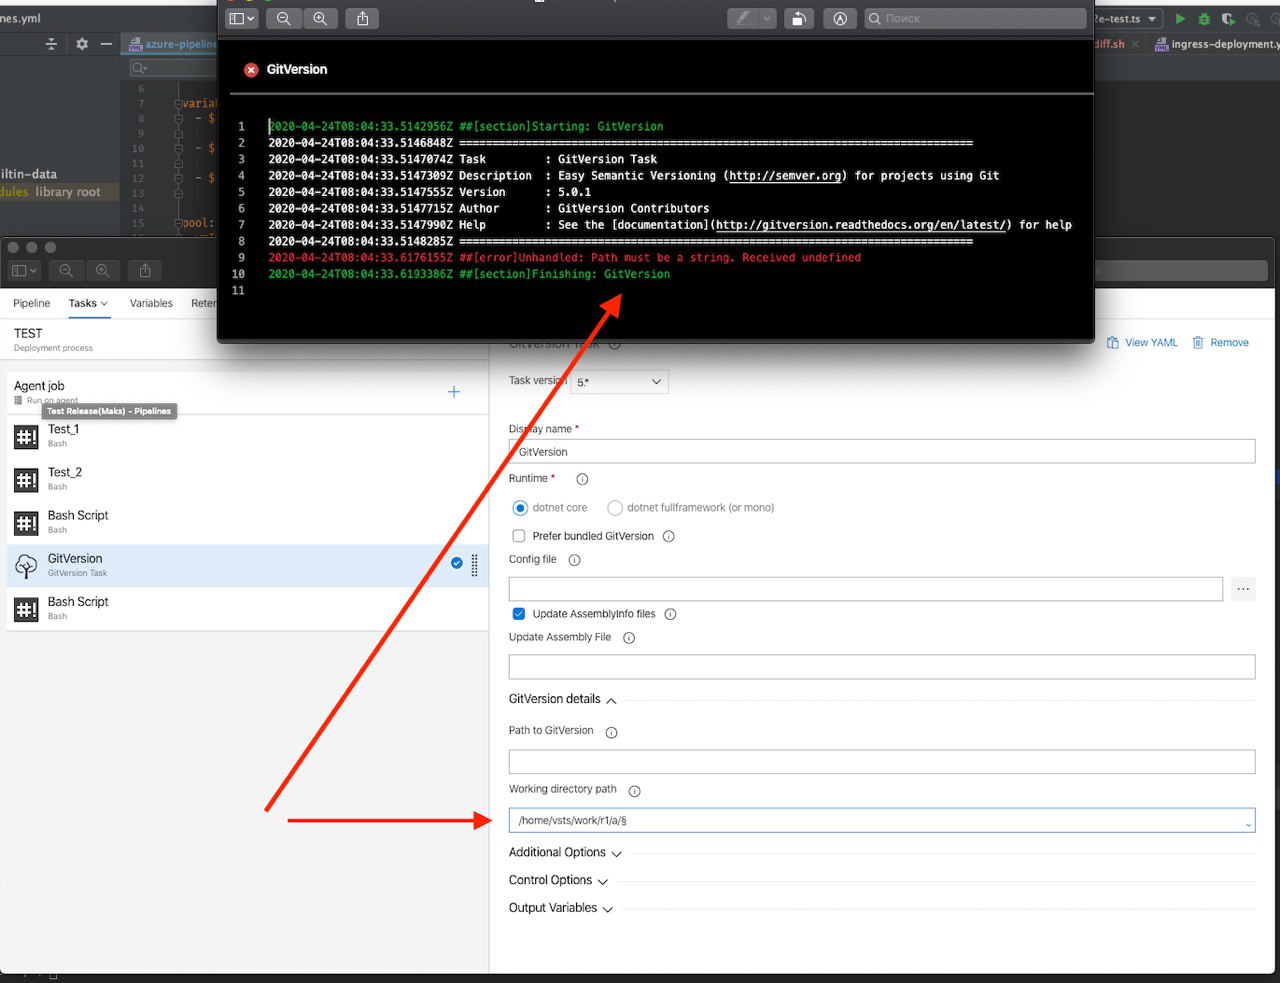Click share in the pipeline screenshot window
1280x983 pixels.
(145, 270)
